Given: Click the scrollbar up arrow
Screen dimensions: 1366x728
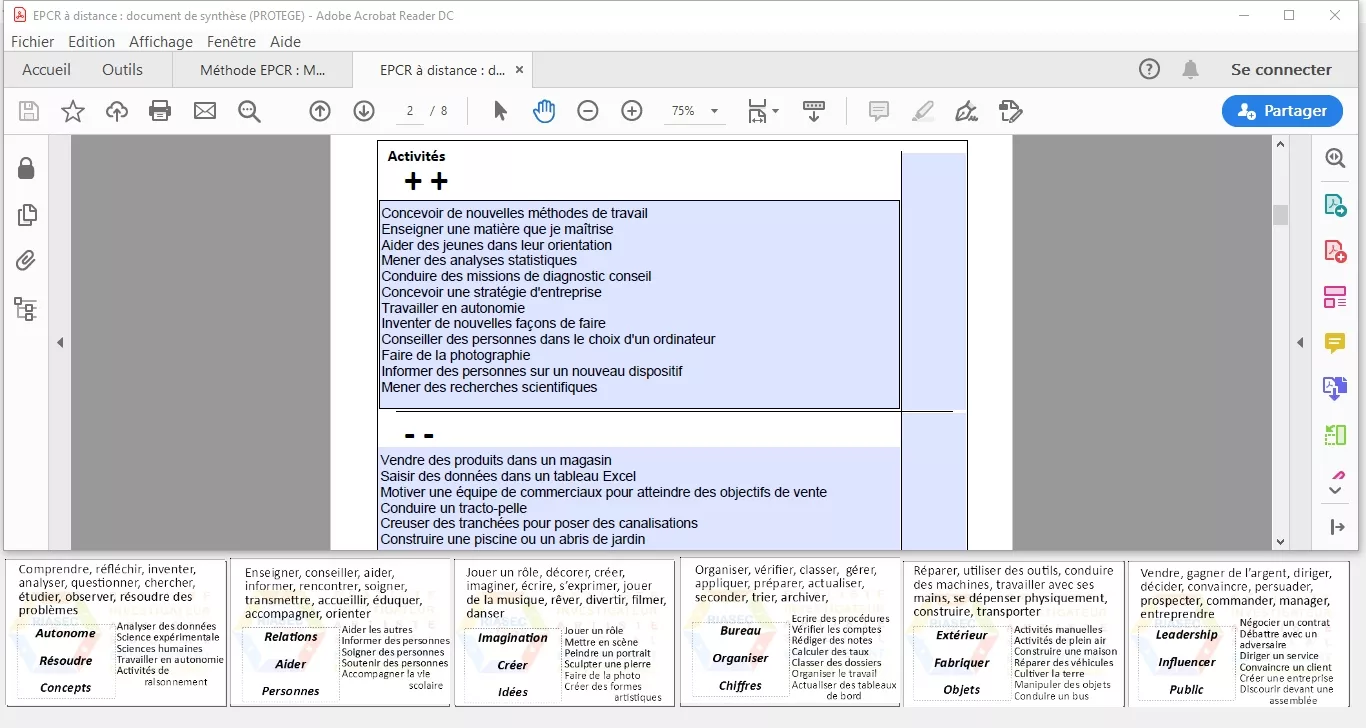Looking at the screenshot, I should click(1280, 144).
